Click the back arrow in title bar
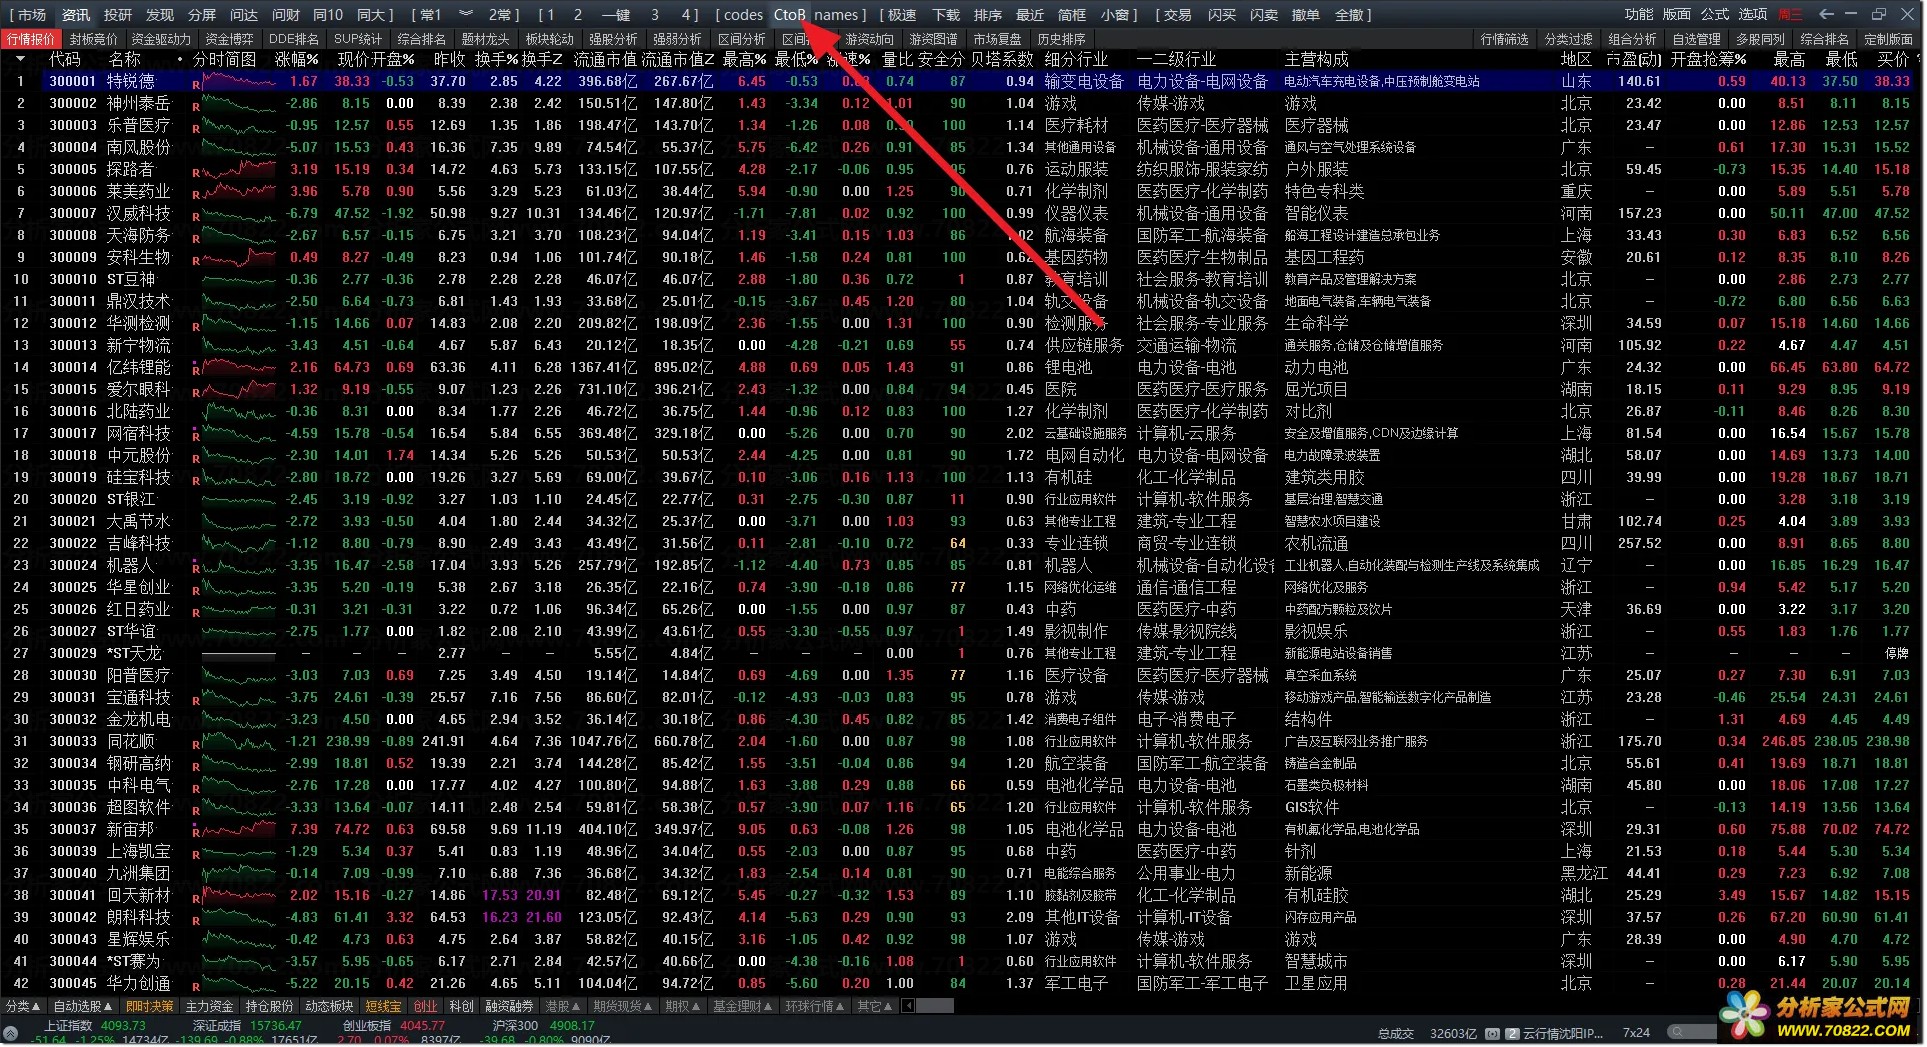This screenshot has width=1927, height=1047. 1826,14
